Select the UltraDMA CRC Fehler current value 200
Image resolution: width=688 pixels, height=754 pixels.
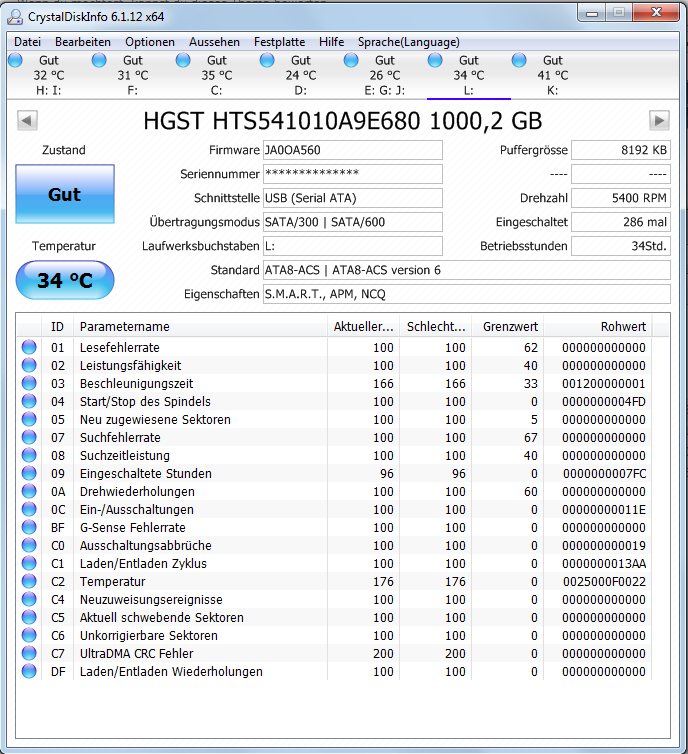(x=383, y=653)
